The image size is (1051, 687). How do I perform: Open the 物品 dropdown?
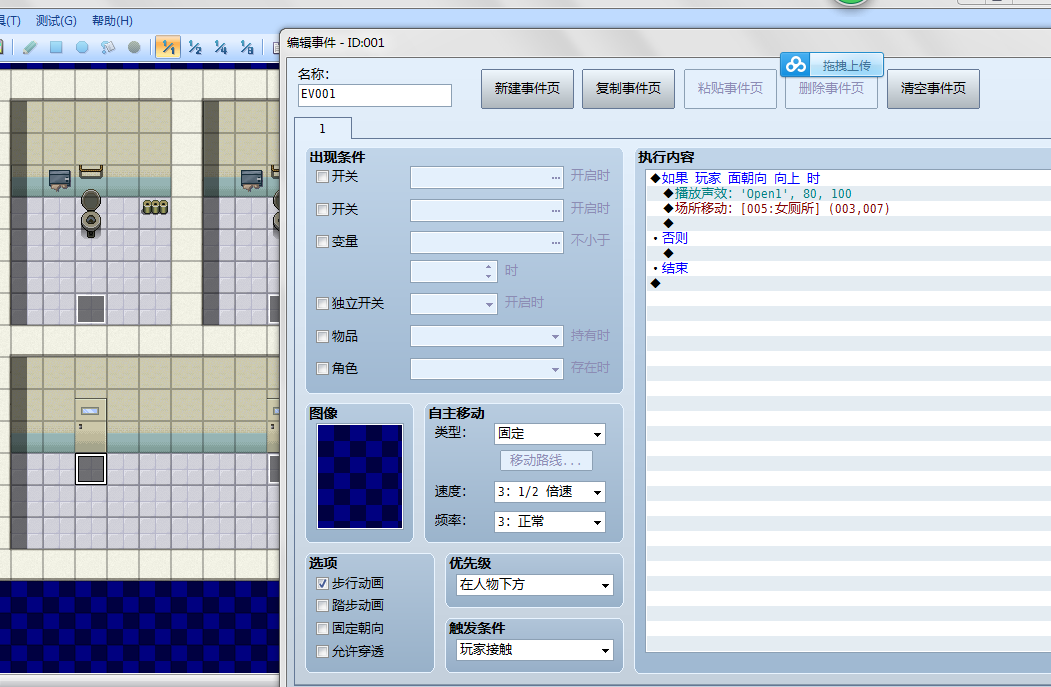(487, 336)
